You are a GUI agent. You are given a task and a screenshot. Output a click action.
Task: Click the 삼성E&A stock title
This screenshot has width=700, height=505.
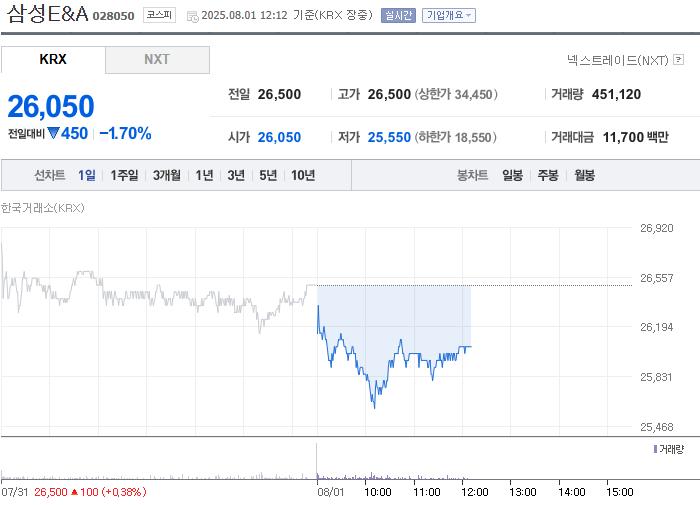[48, 14]
